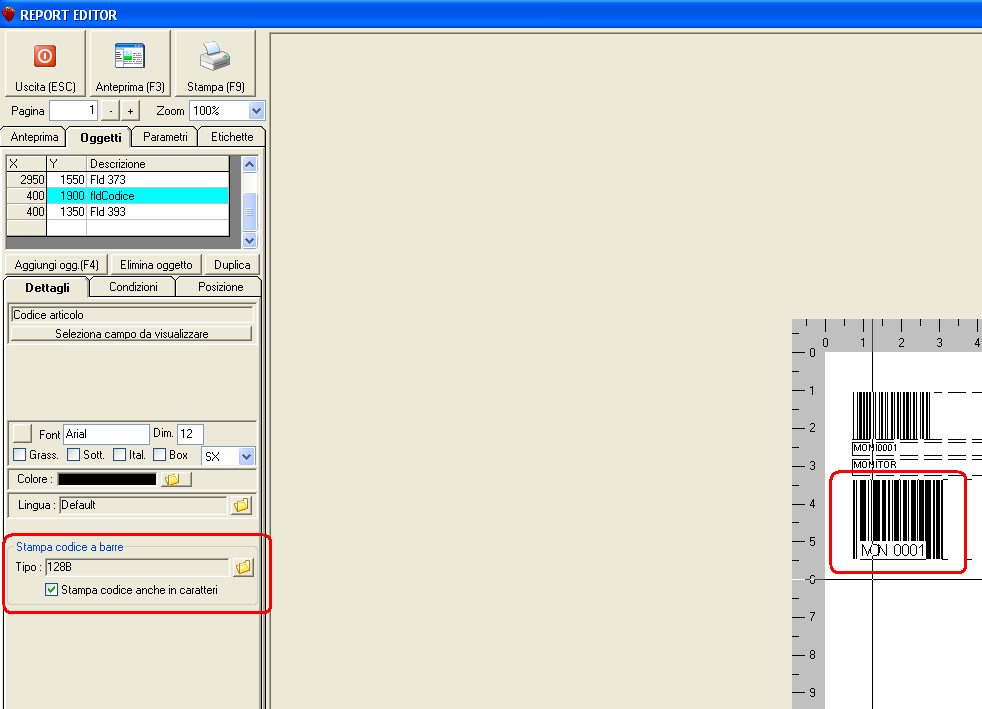The image size is (982, 709).
Task: Click Aggiungi ogg.(F4) button
Action: [x=56, y=265]
